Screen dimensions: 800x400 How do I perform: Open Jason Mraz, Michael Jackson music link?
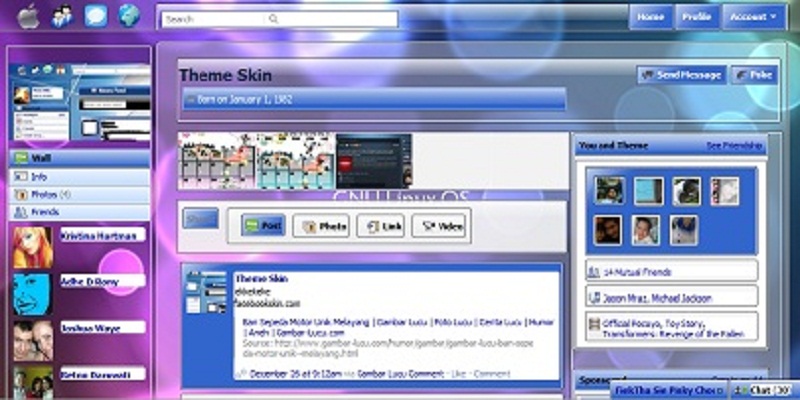click(657, 298)
